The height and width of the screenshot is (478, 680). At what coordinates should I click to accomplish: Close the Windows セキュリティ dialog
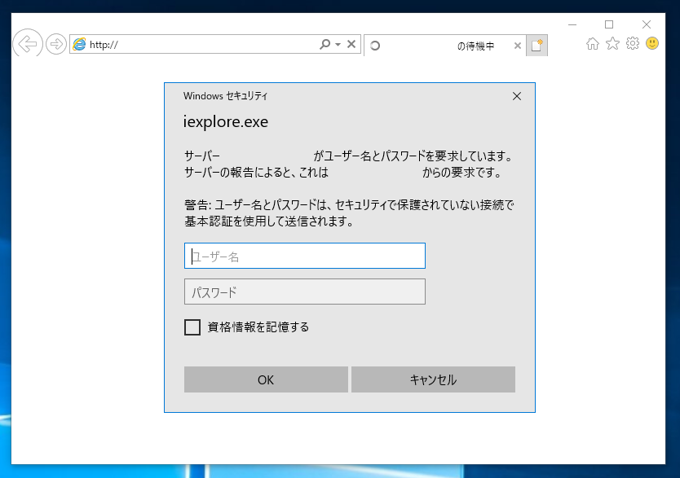coord(517,96)
